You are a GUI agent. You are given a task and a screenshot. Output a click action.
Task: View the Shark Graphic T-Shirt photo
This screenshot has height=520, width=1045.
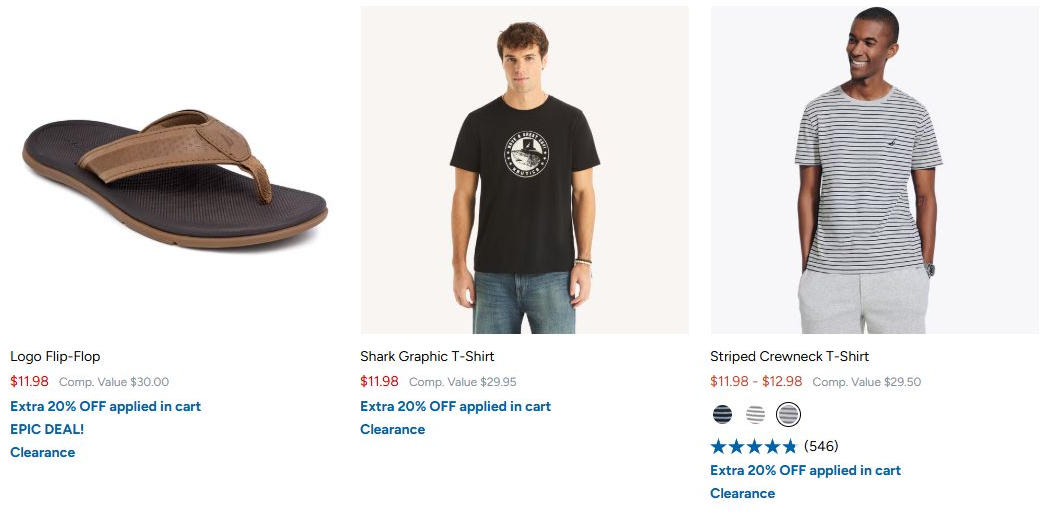(525, 170)
